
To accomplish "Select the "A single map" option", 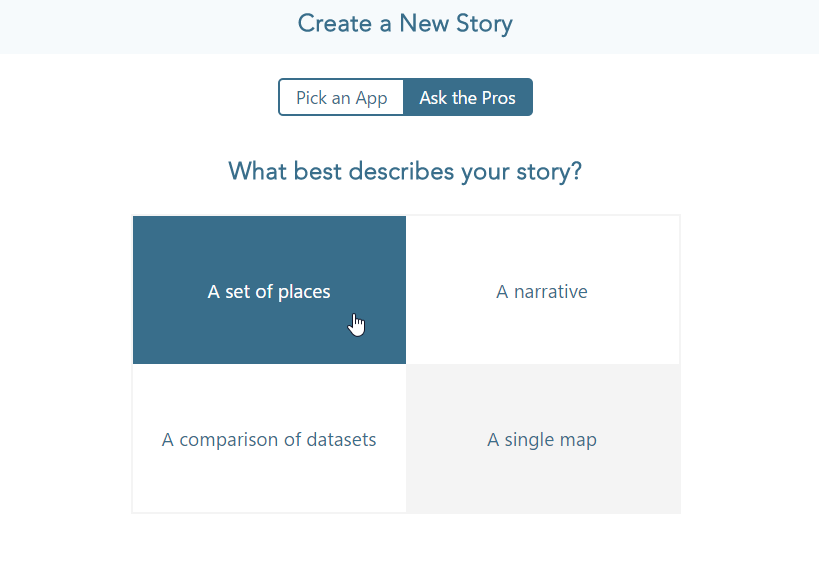I will pyautogui.click(x=542, y=439).
